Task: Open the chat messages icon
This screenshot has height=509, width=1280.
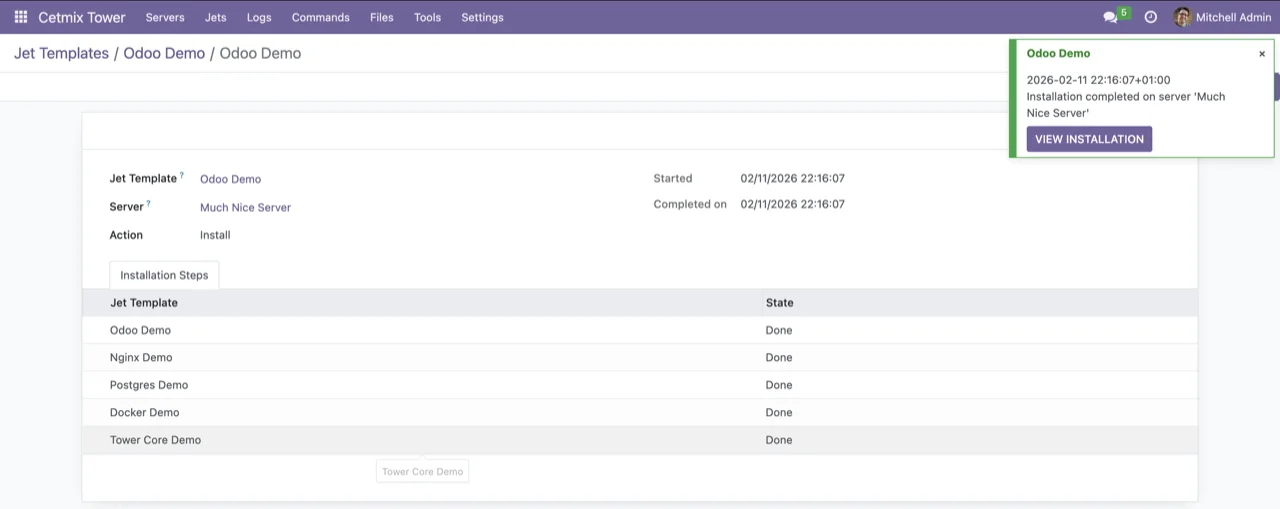Action: 1110,17
